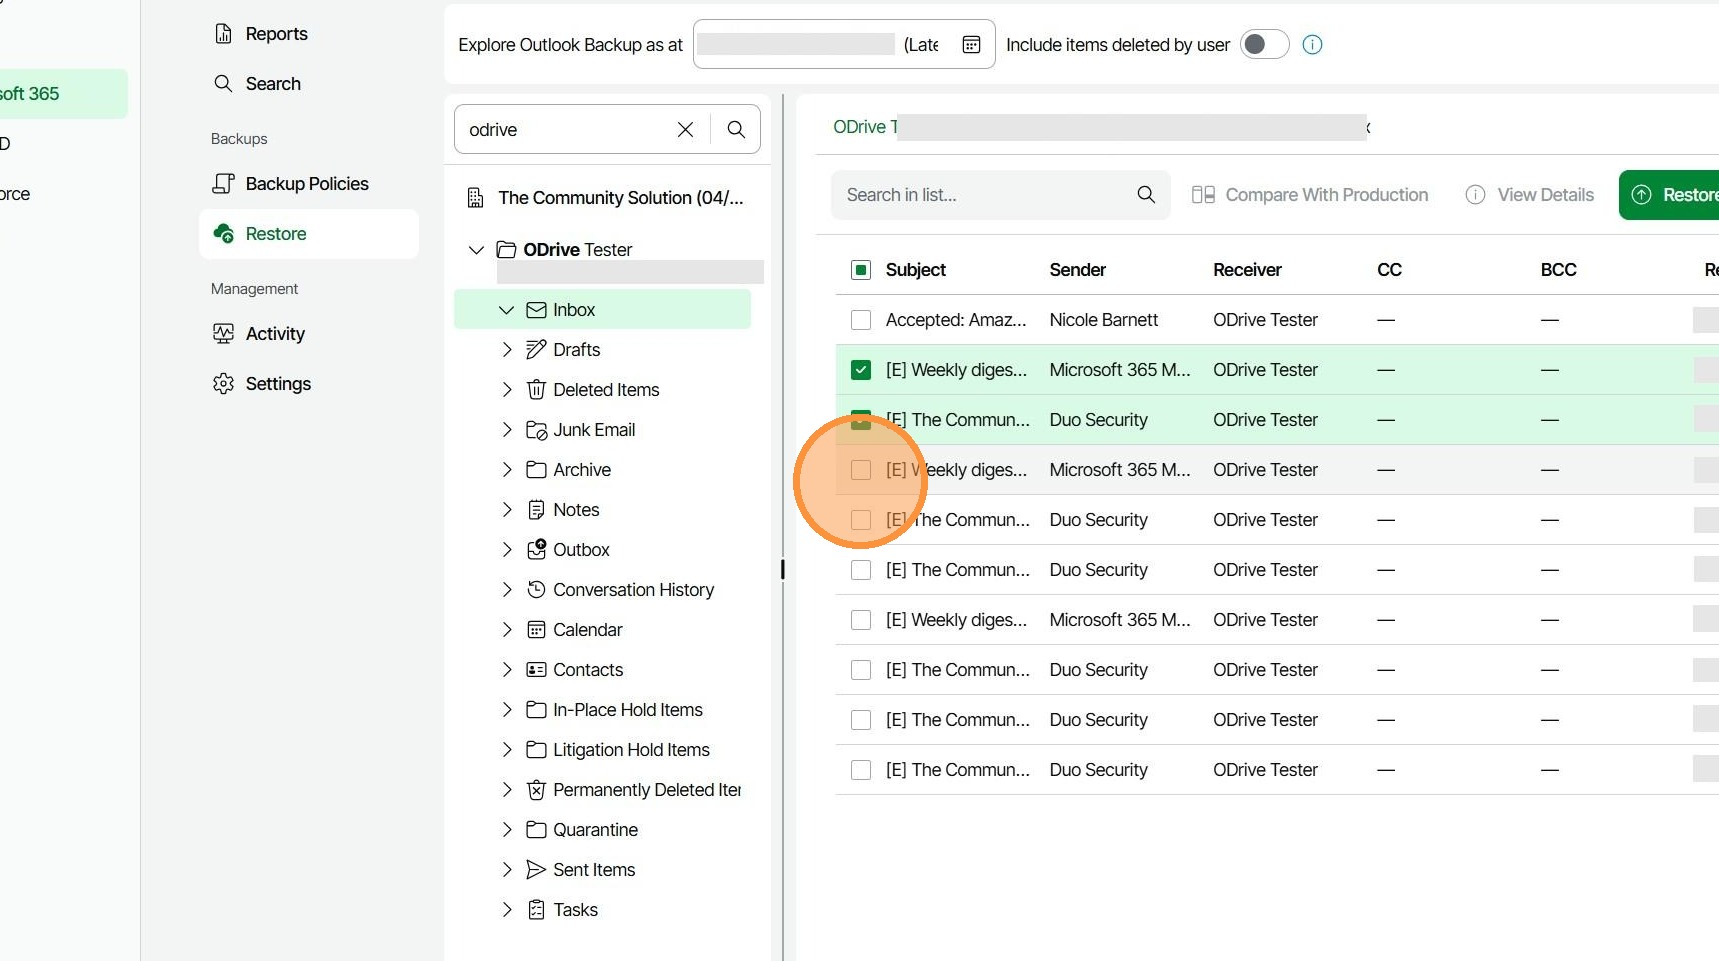Viewport: 1719px width, 961px height.
Task: Open Backup Policies in the sidebar
Action: 306,184
